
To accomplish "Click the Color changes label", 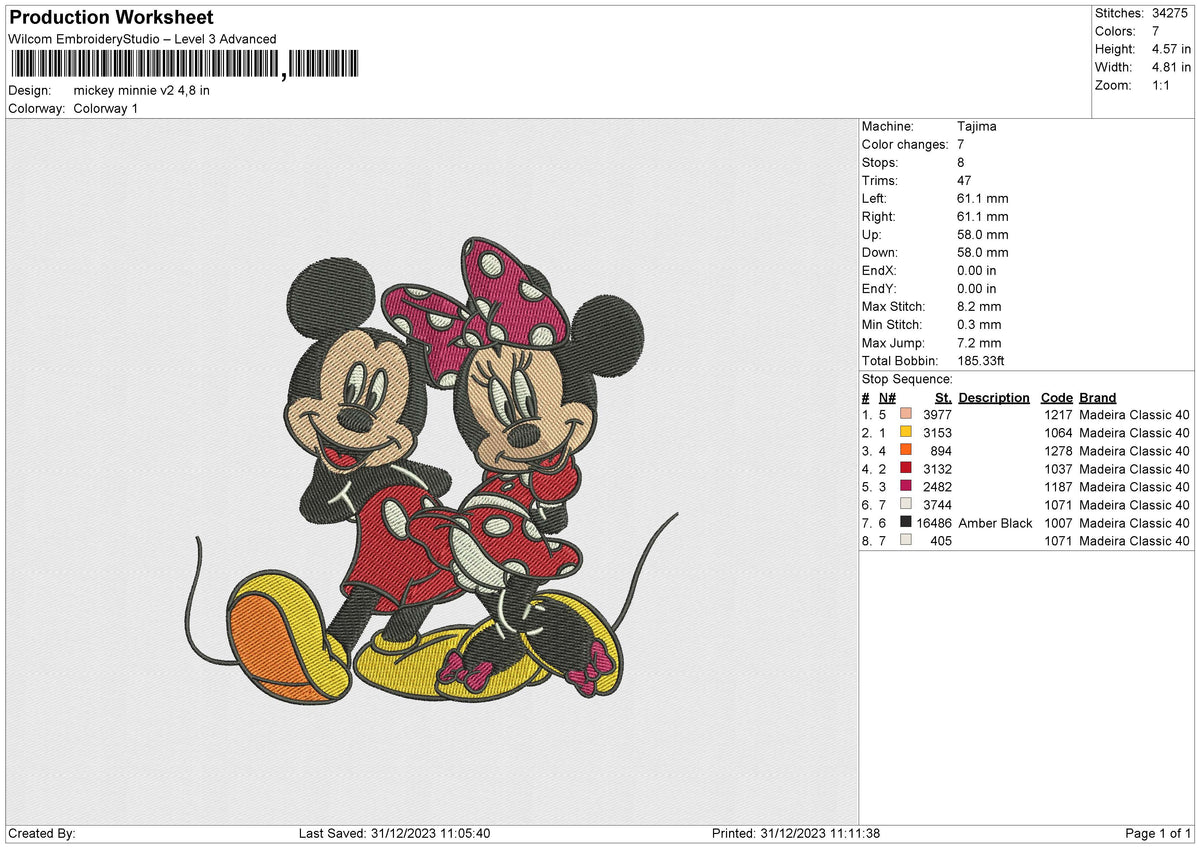I will click(x=905, y=144).
